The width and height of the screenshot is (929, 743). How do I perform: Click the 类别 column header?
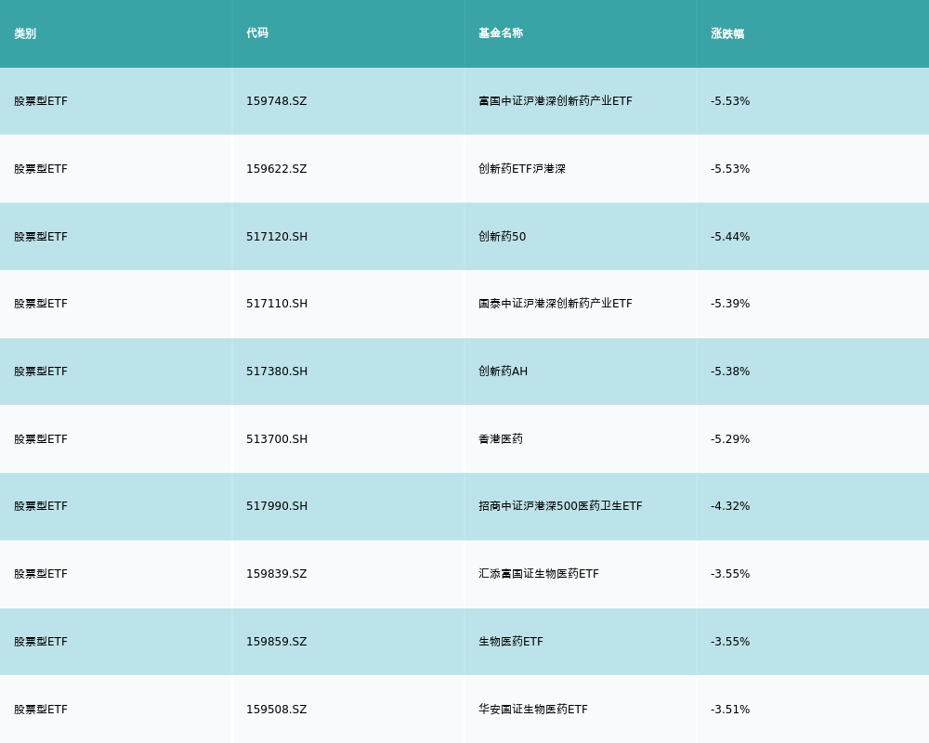pyautogui.click(x=25, y=33)
